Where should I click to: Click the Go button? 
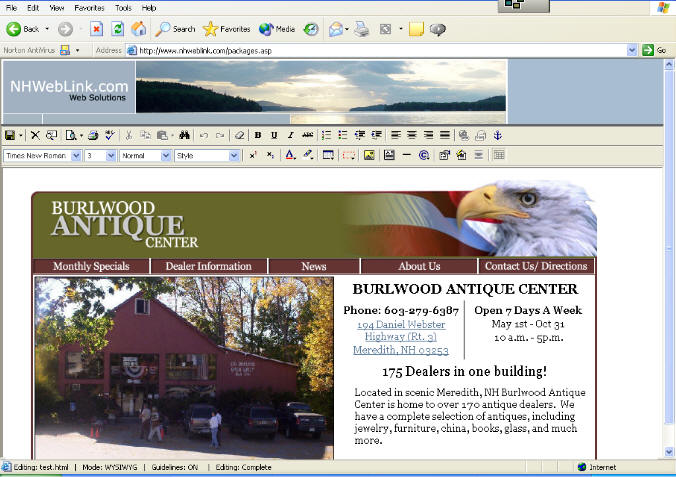pyautogui.click(x=654, y=50)
